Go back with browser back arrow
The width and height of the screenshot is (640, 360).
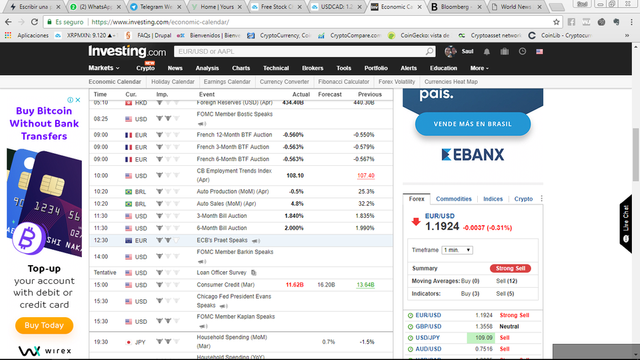pyautogui.click(x=8, y=22)
